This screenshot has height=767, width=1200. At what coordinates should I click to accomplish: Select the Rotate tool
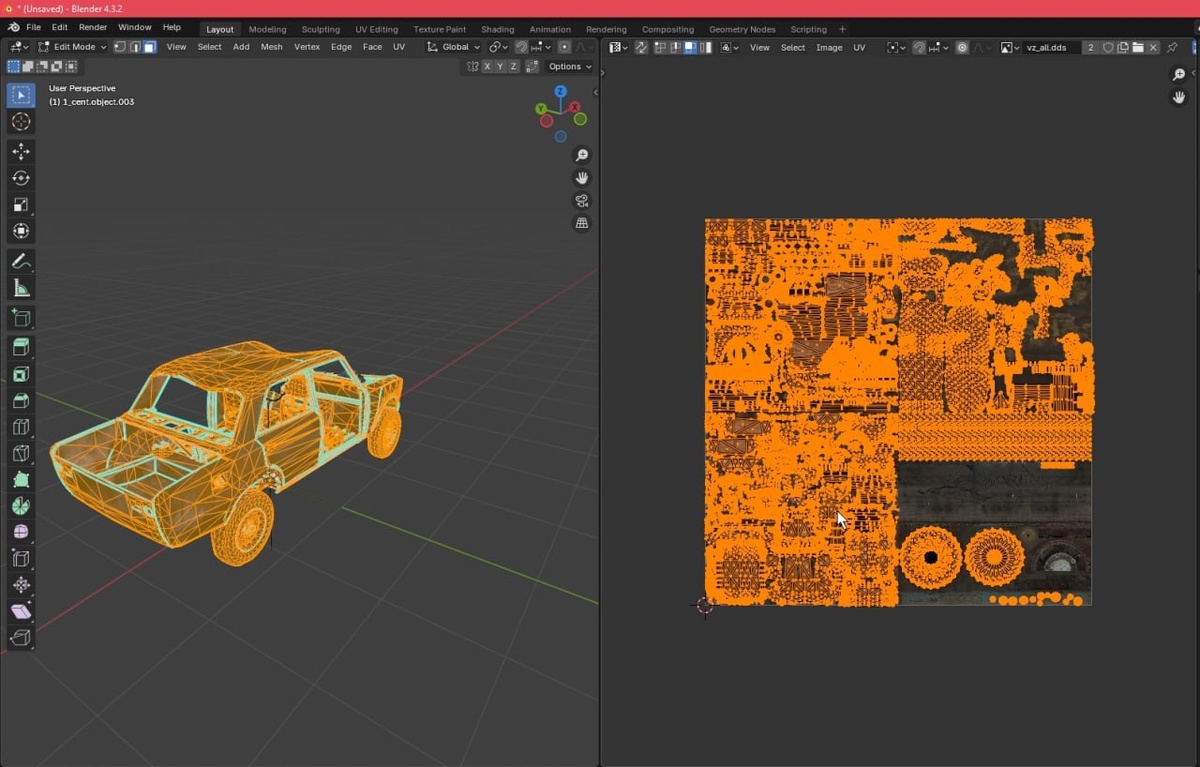21,178
